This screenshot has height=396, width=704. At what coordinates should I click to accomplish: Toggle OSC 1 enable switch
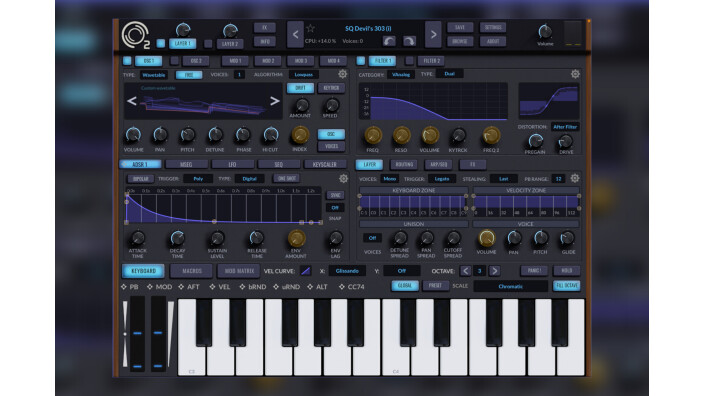point(127,61)
